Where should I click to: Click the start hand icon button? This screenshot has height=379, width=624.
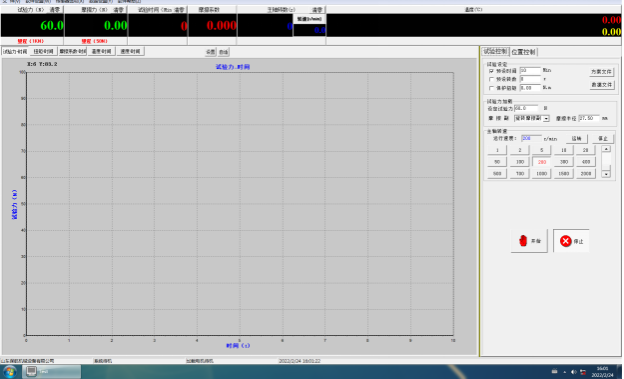[x=529, y=241]
